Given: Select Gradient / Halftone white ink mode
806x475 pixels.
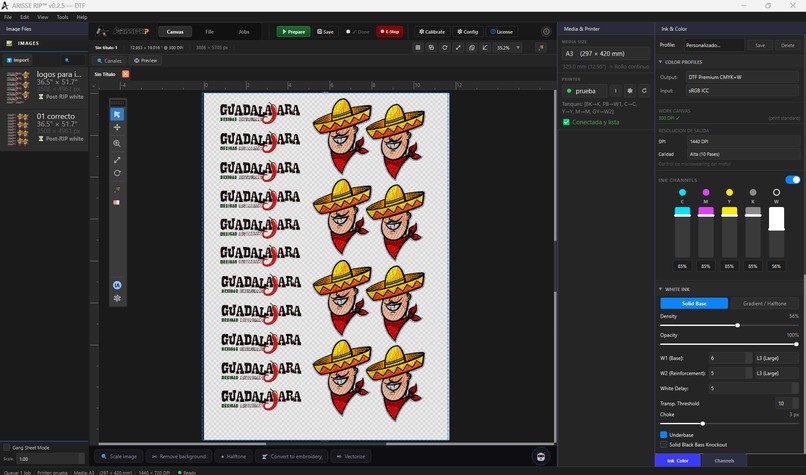Looking at the screenshot, I should pyautogui.click(x=764, y=304).
